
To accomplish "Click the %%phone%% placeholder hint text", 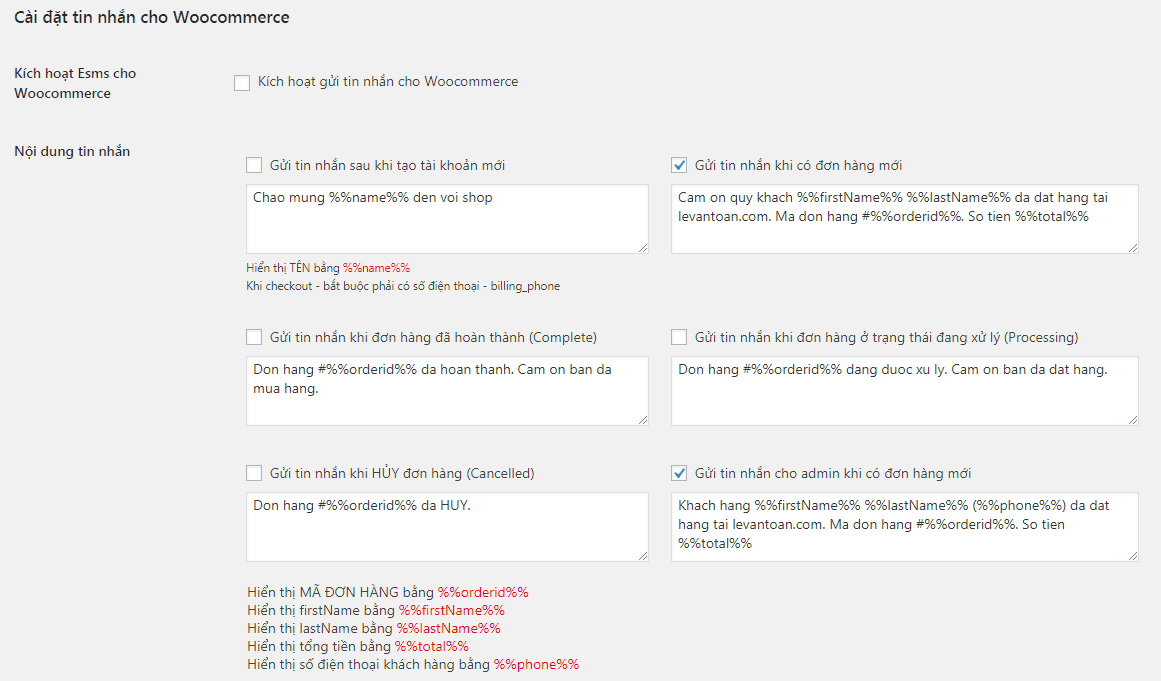I will point(537,663).
